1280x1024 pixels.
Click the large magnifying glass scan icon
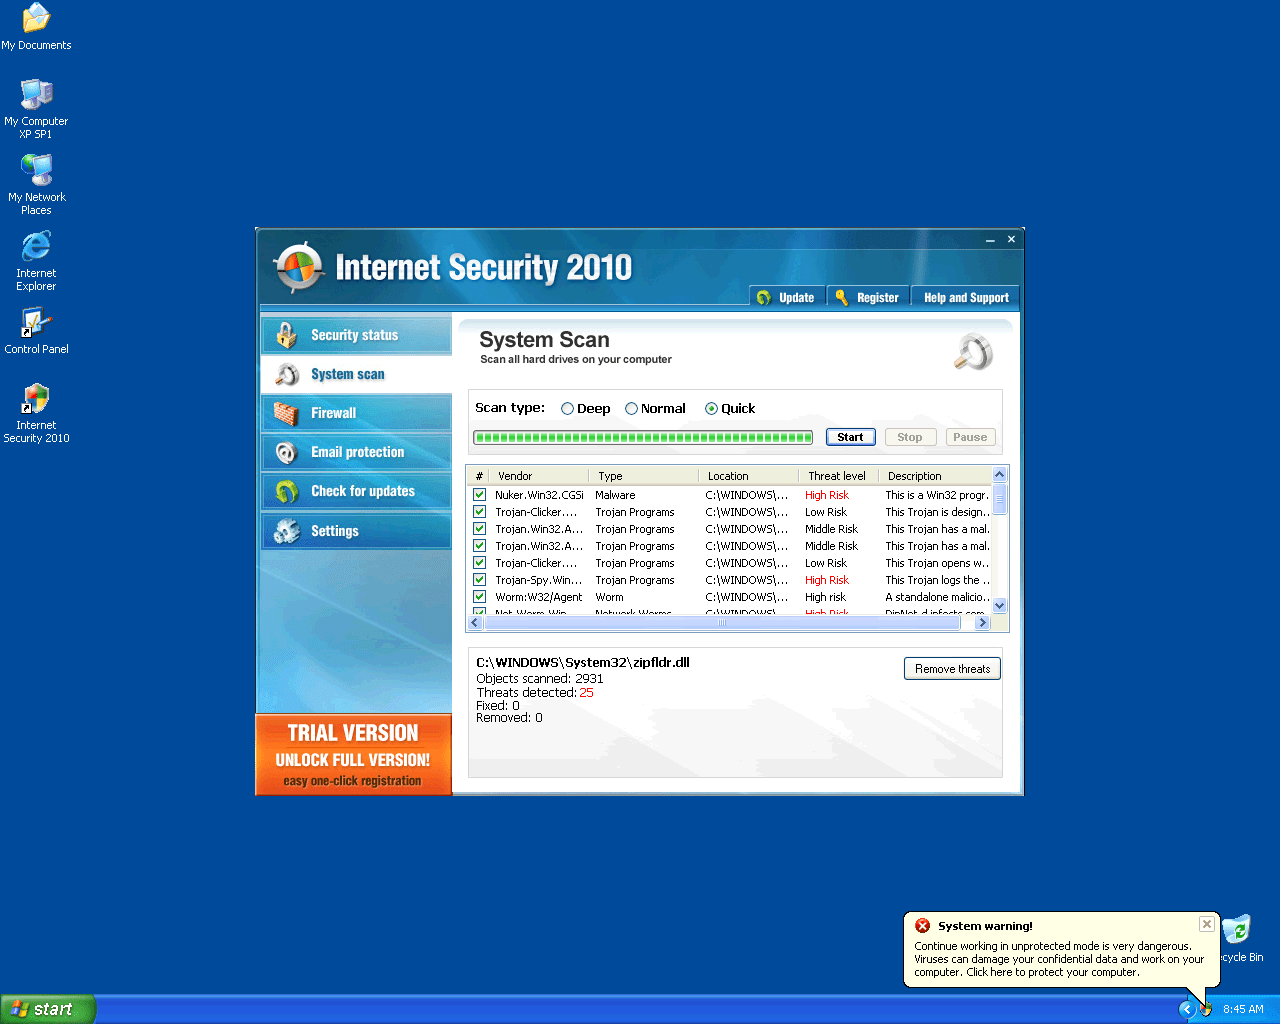tap(973, 352)
